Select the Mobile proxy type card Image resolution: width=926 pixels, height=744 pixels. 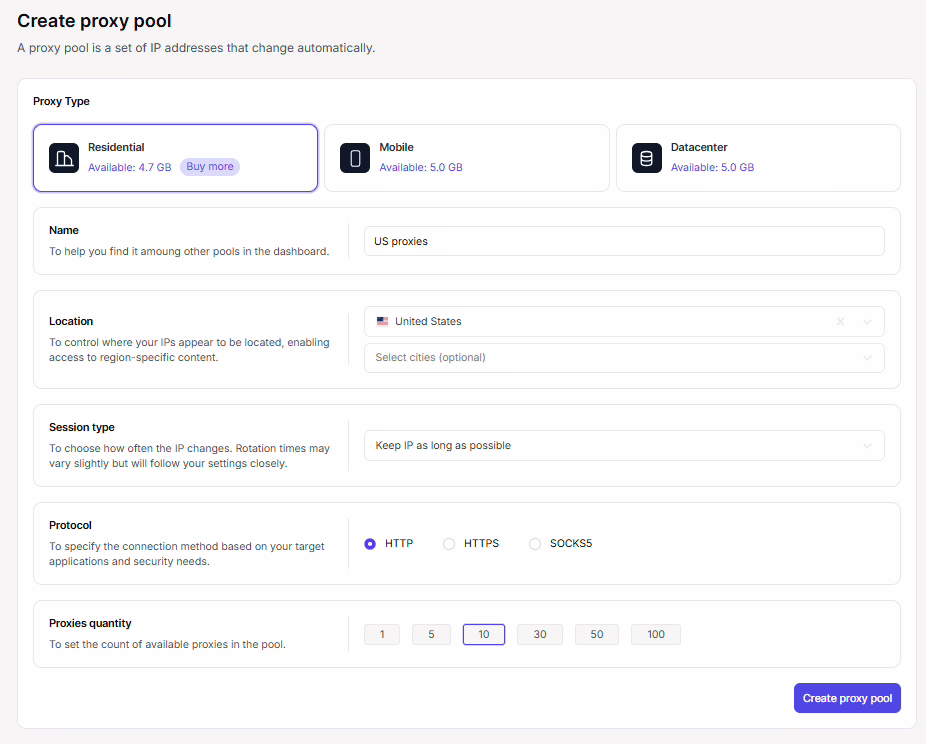pyautogui.click(x=466, y=158)
